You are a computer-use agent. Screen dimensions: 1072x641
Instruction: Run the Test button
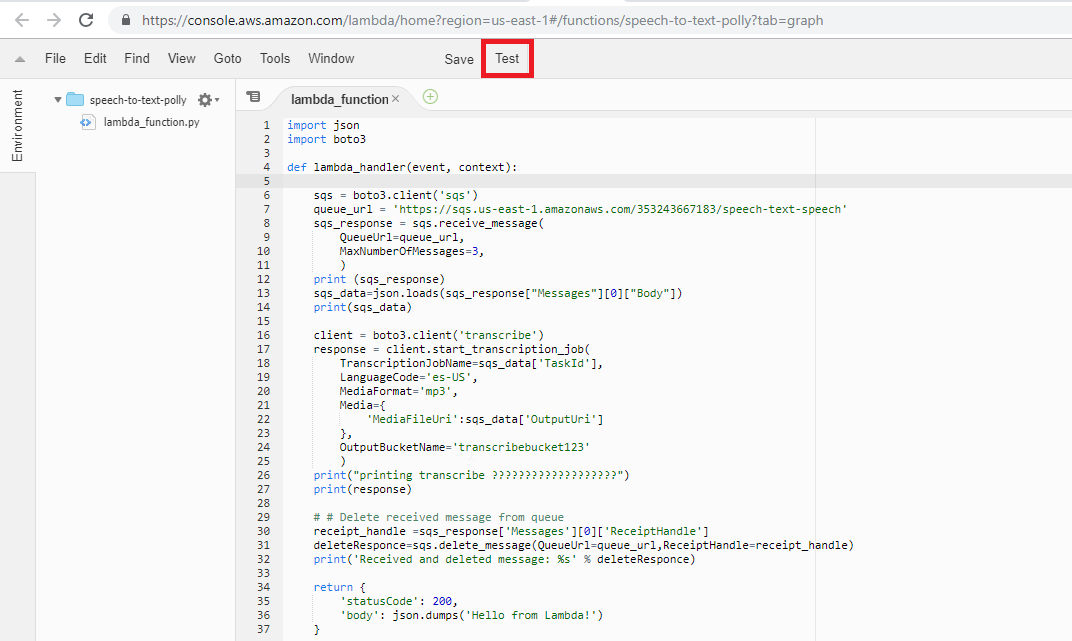point(507,59)
